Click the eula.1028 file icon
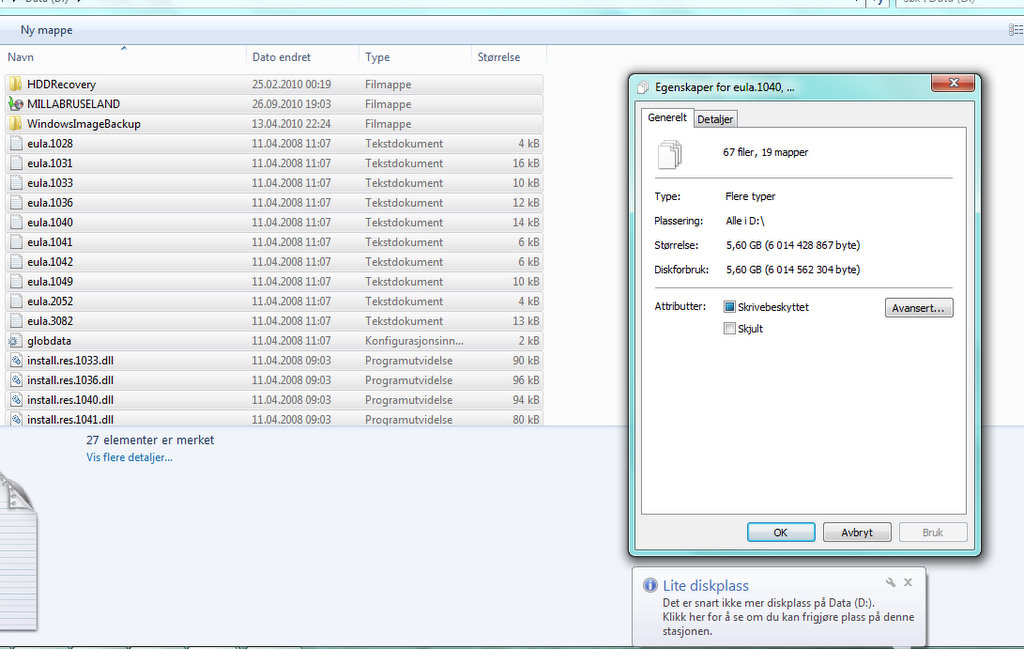 coord(16,143)
